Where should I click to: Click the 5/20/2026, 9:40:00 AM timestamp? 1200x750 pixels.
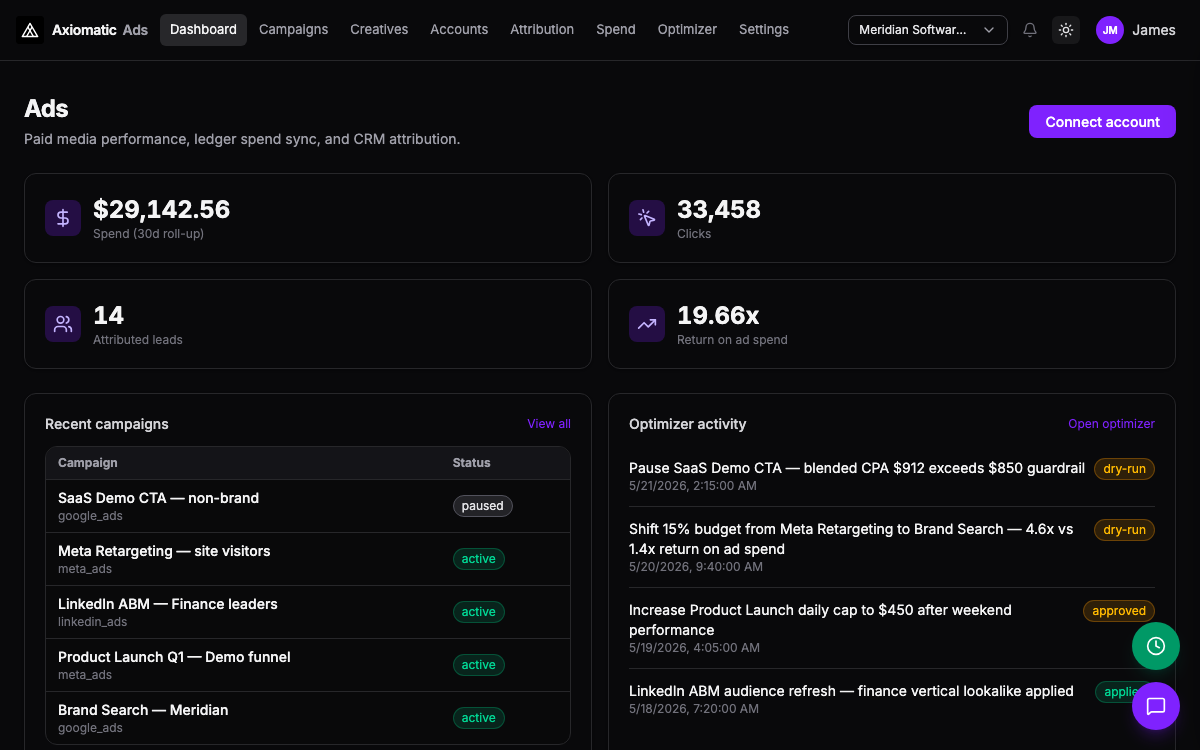point(696,567)
